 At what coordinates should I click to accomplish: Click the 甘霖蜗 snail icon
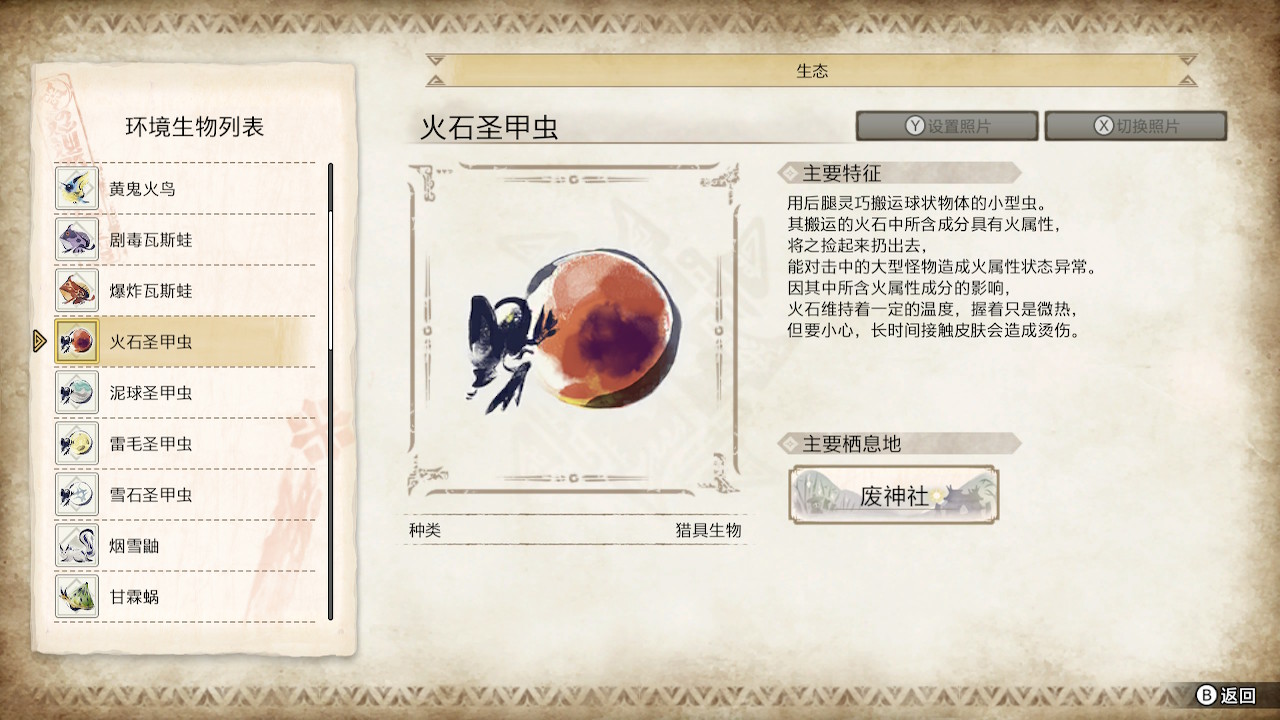(77, 596)
